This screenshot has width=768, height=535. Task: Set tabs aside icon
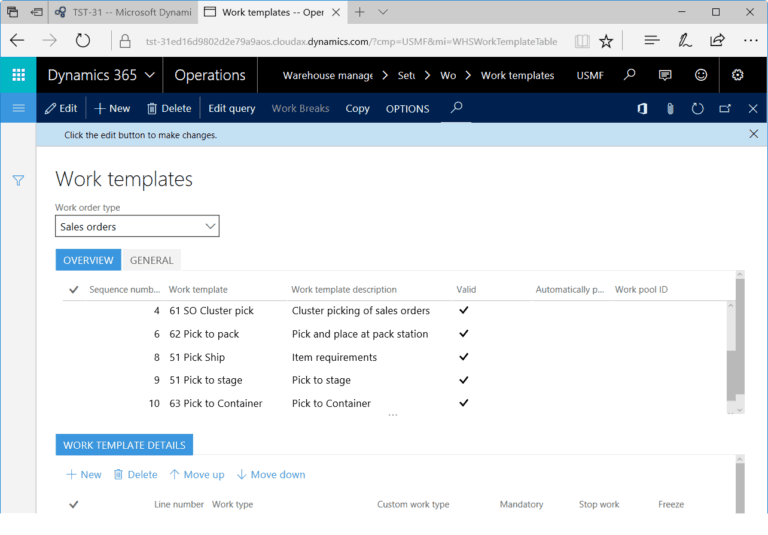36,12
